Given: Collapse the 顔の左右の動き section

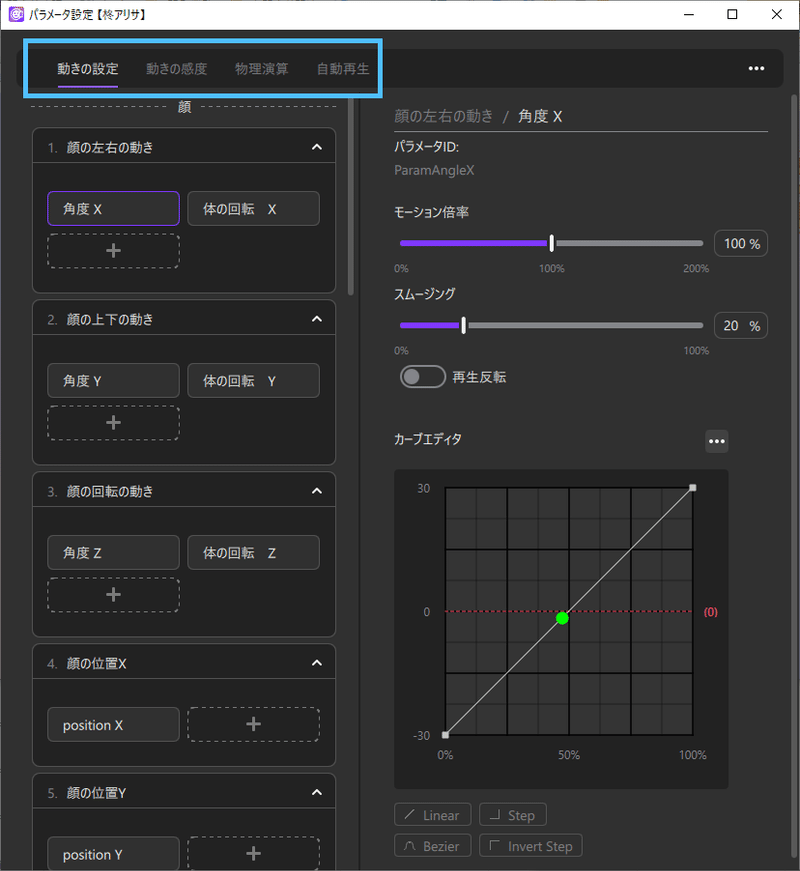Looking at the screenshot, I should [x=317, y=147].
